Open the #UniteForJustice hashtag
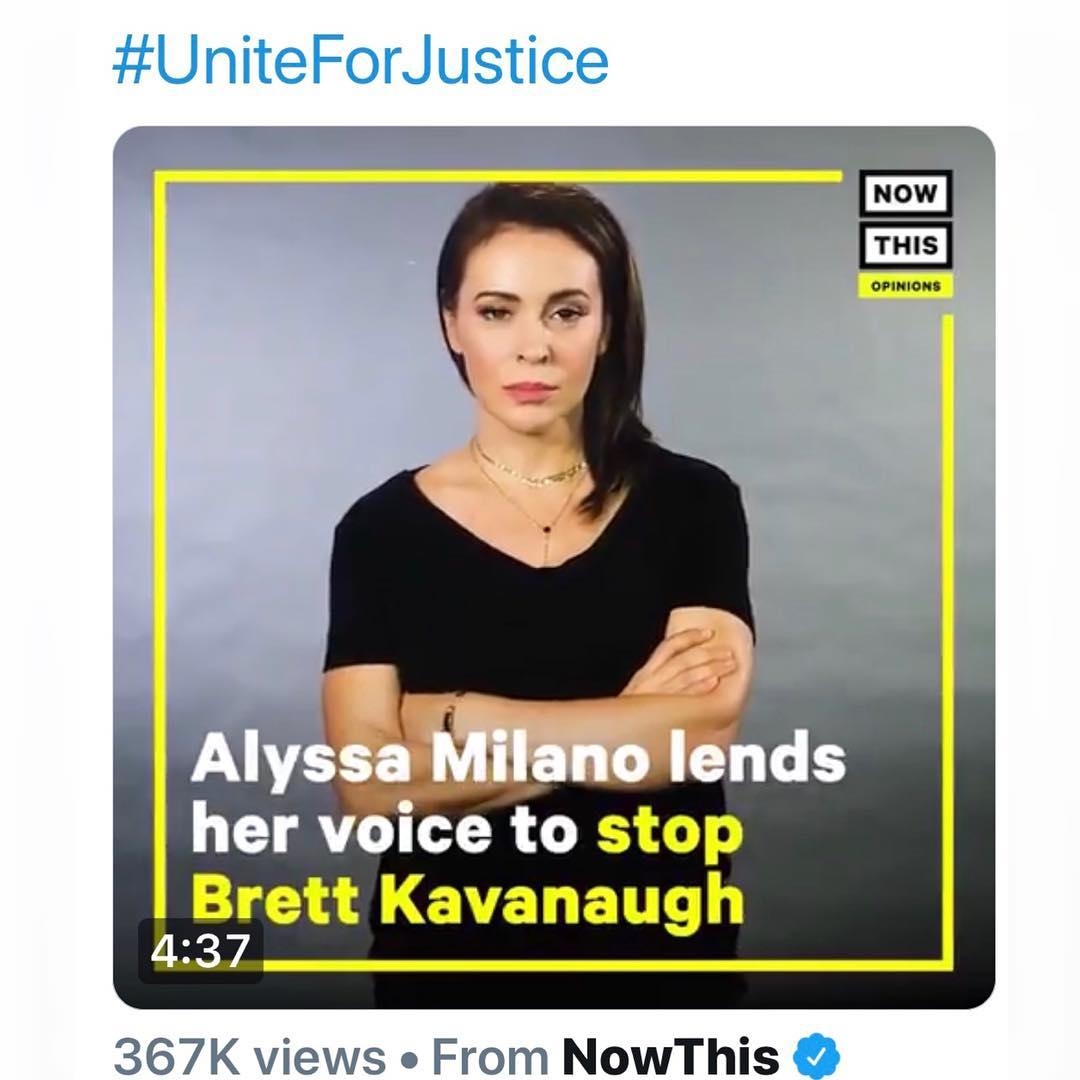 point(360,61)
